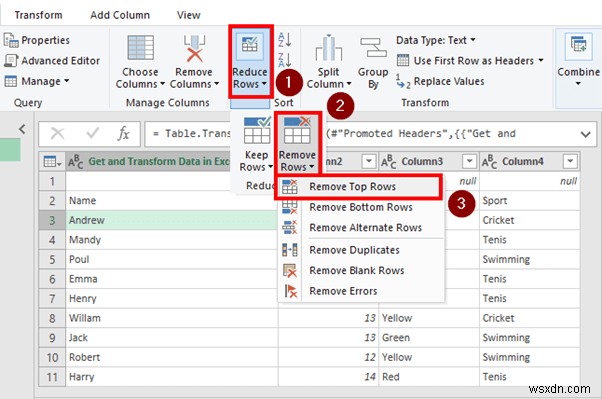
Task: Open Column2 filter dropdown
Action: coord(369,161)
